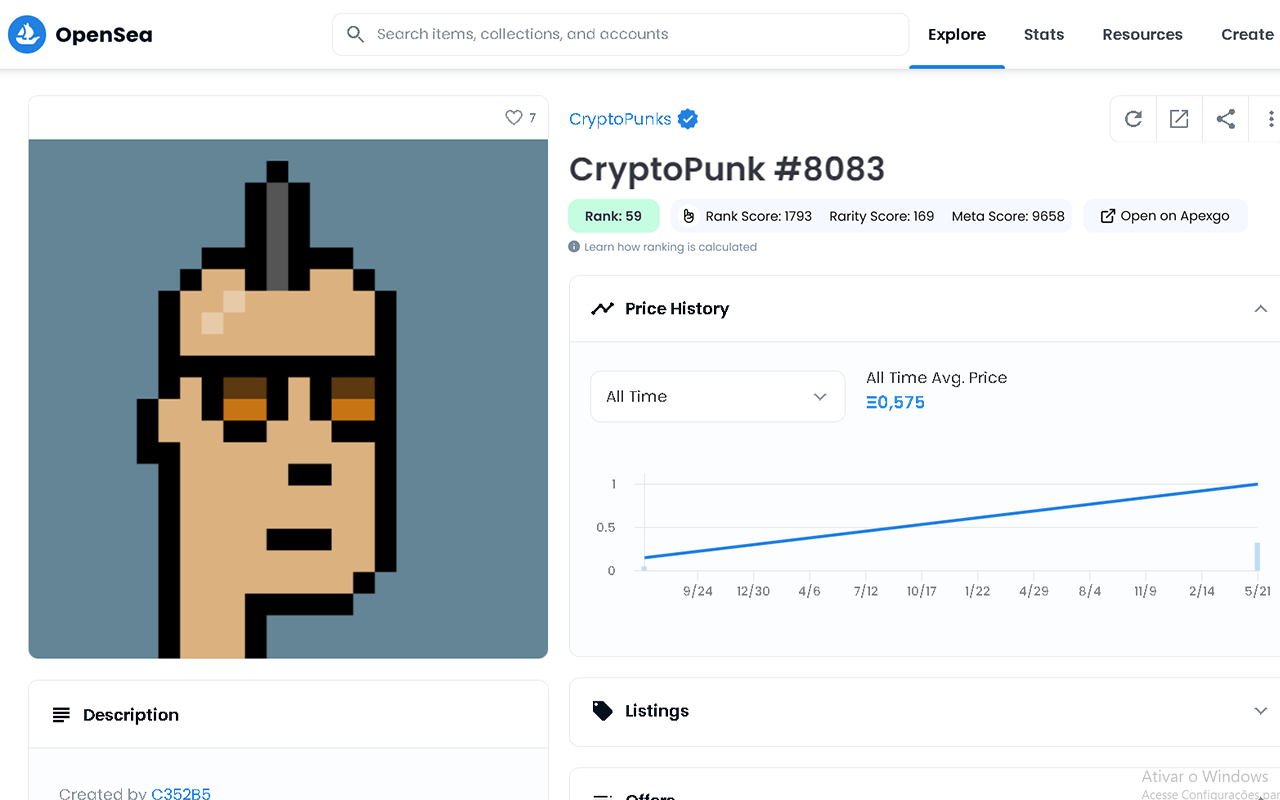Screen dimensions: 1280x800
Task: Click the Price History chart icon
Action: (602, 308)
